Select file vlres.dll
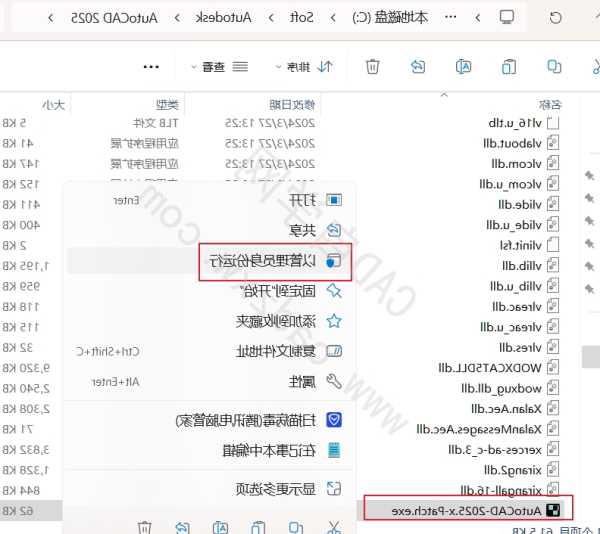This screenshot has width=600, height=534. click(520, 347)
